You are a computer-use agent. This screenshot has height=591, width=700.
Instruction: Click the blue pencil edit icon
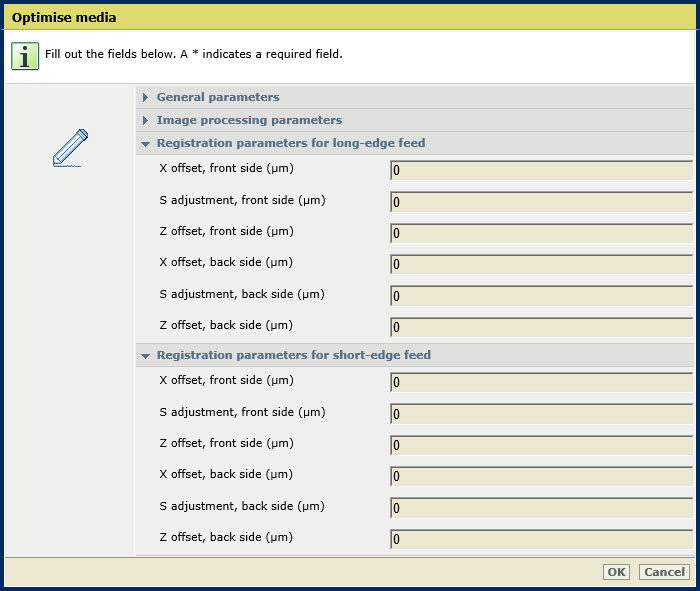(x=71, y=148)
